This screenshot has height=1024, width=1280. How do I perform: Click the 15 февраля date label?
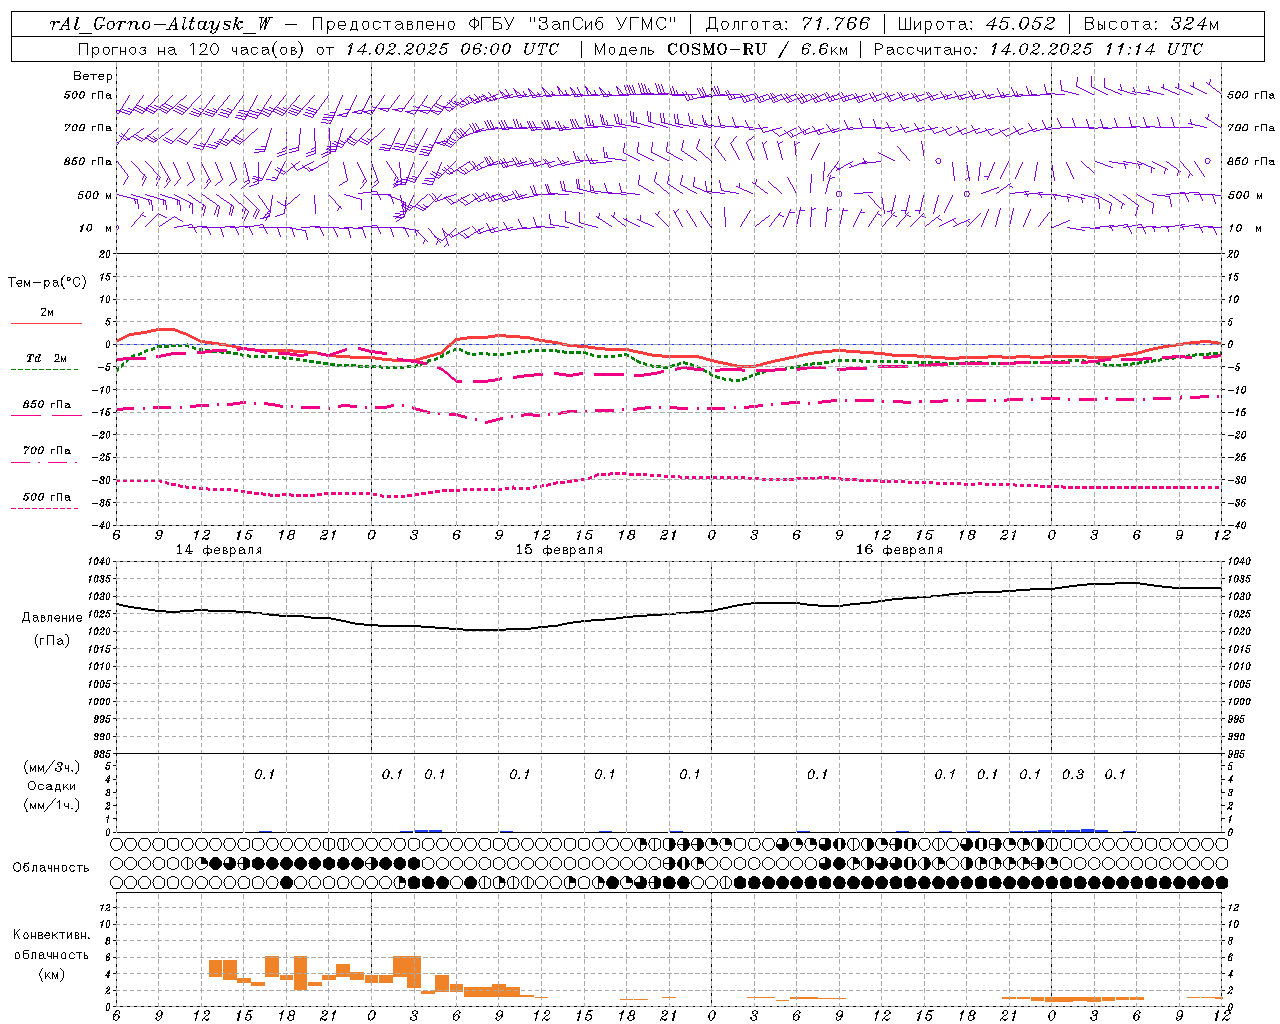tap(559, 550)
